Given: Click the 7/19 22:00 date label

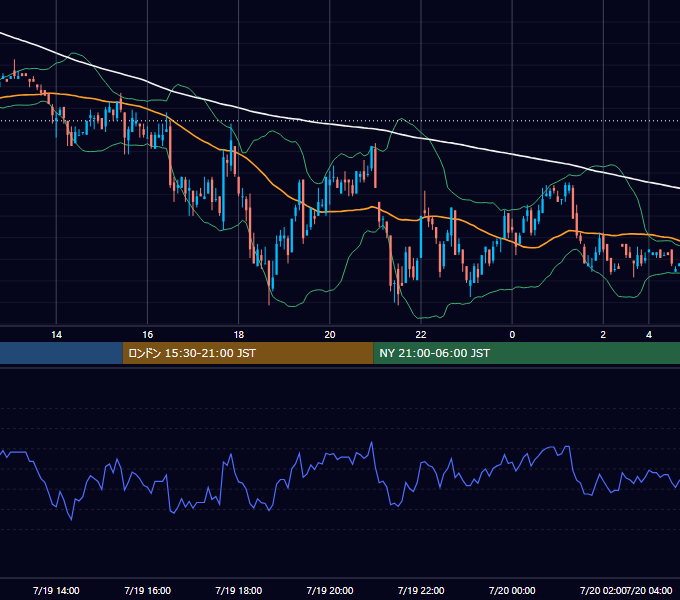Looking at the screenshot, I should 421,590.
